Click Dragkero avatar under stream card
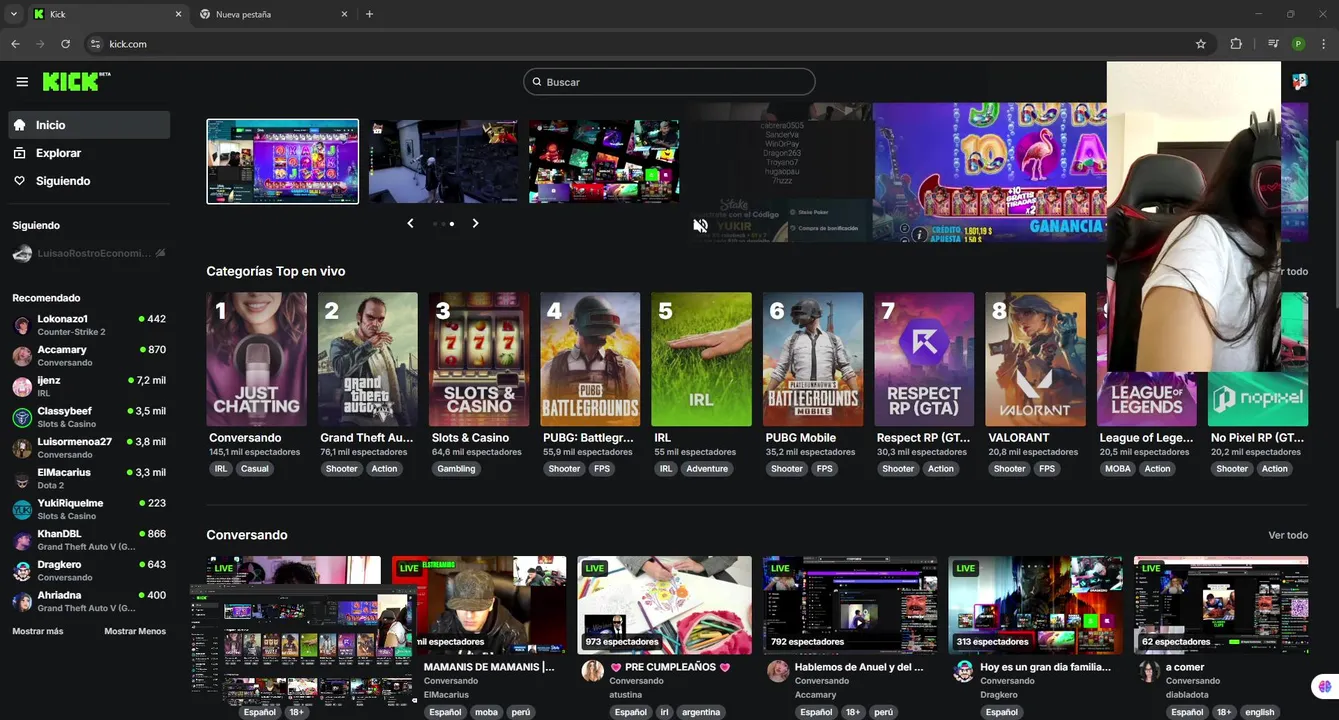This screenshot has width=1339, height=720. coord(963,671)
